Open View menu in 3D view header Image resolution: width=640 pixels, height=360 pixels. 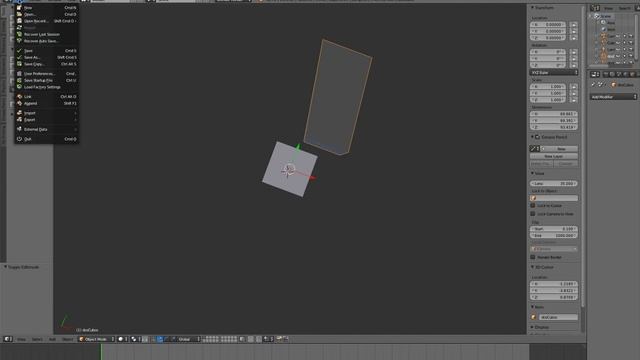pos(21,339)
